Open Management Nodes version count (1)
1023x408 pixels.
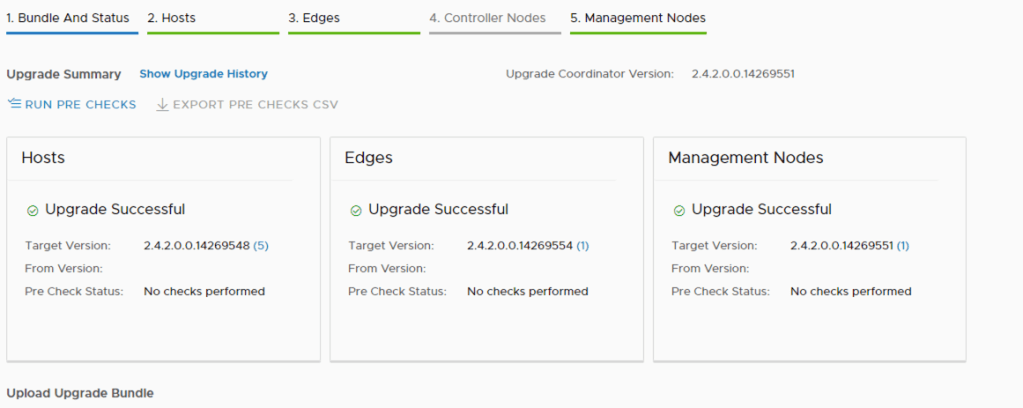point(903,245)
